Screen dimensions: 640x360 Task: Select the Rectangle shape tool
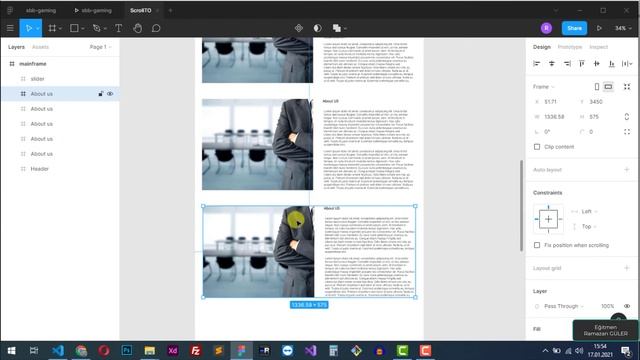tap(74, 28)
